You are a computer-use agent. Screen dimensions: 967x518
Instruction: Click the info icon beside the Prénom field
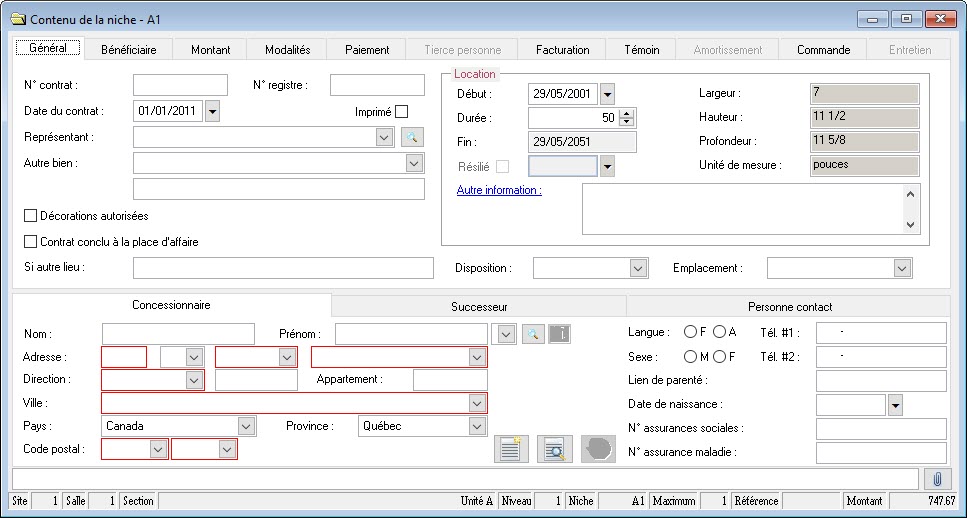tap(560, 334)
